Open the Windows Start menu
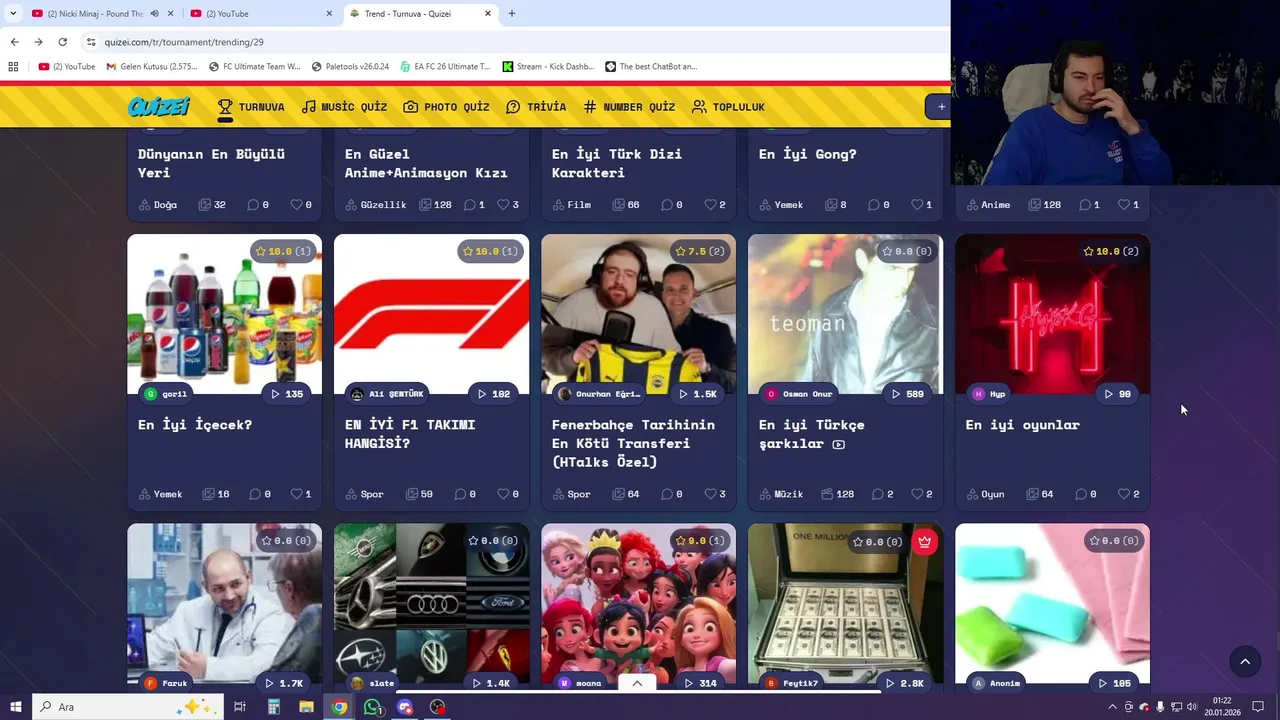Screen dimensions: 1280x720 tap(16, 707)
